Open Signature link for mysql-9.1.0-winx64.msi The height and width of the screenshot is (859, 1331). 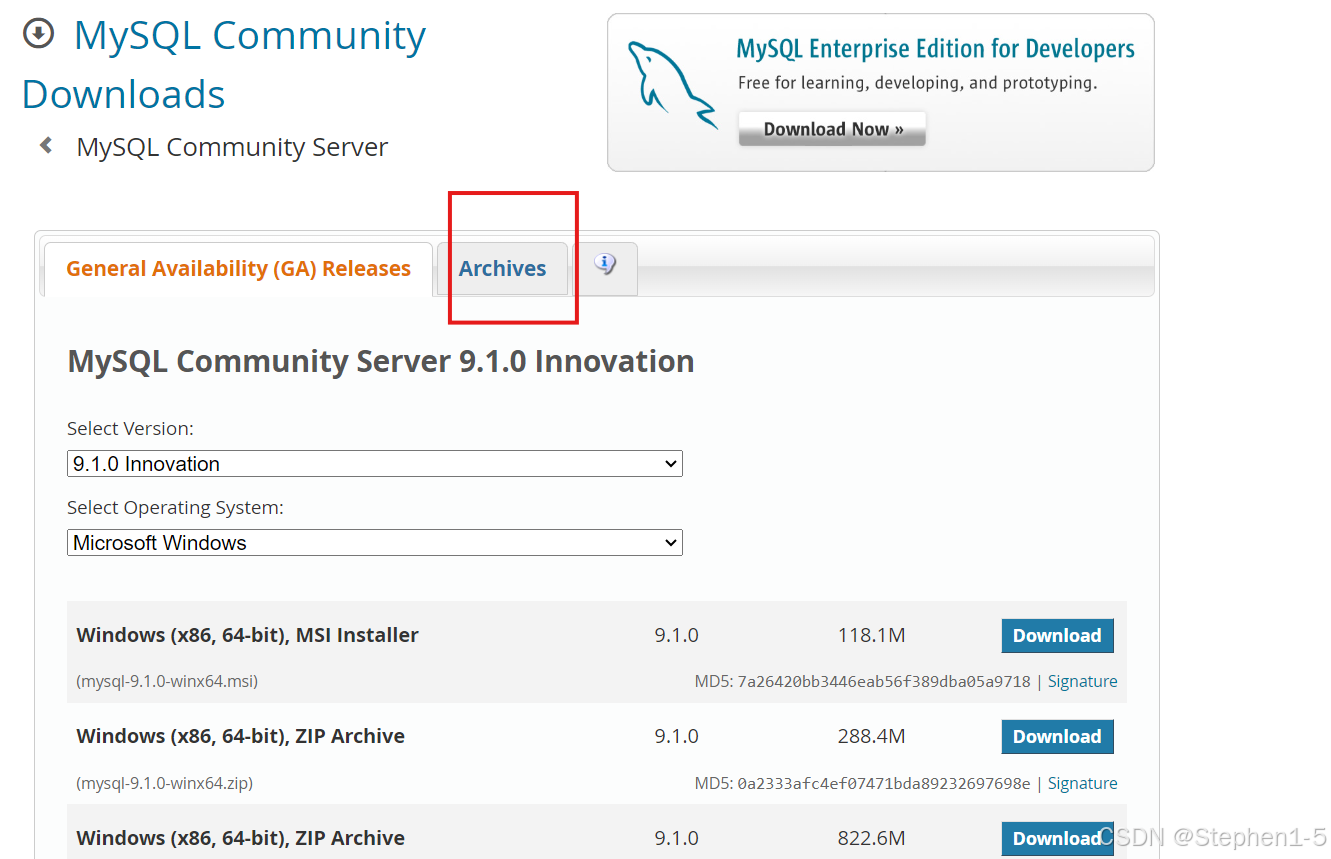click(x=1082, y=681)
